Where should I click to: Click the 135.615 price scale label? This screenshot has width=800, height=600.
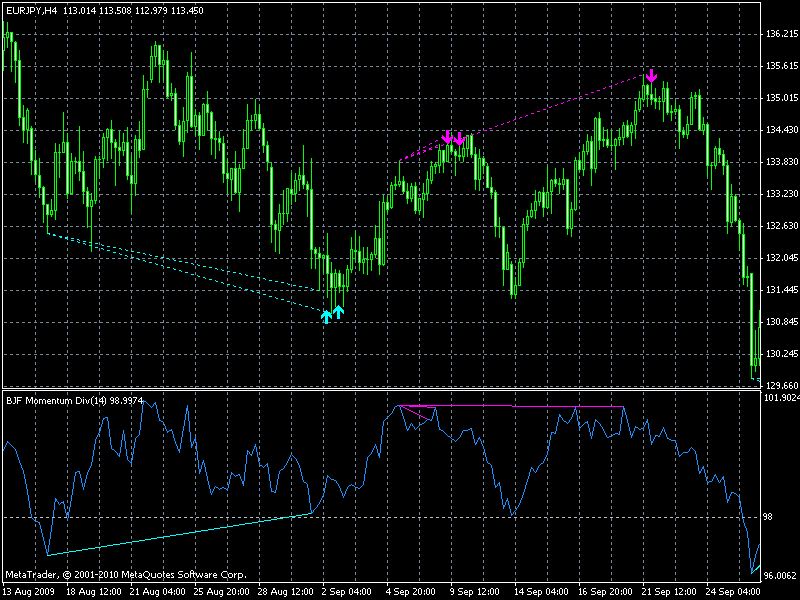point(782,66)
